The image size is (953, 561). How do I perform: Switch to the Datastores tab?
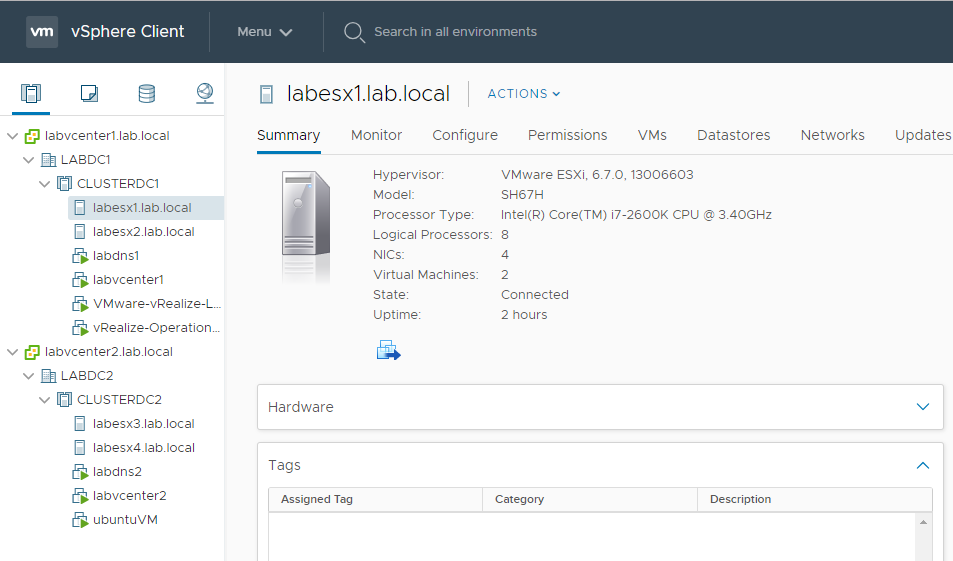(x=734, y=135)
